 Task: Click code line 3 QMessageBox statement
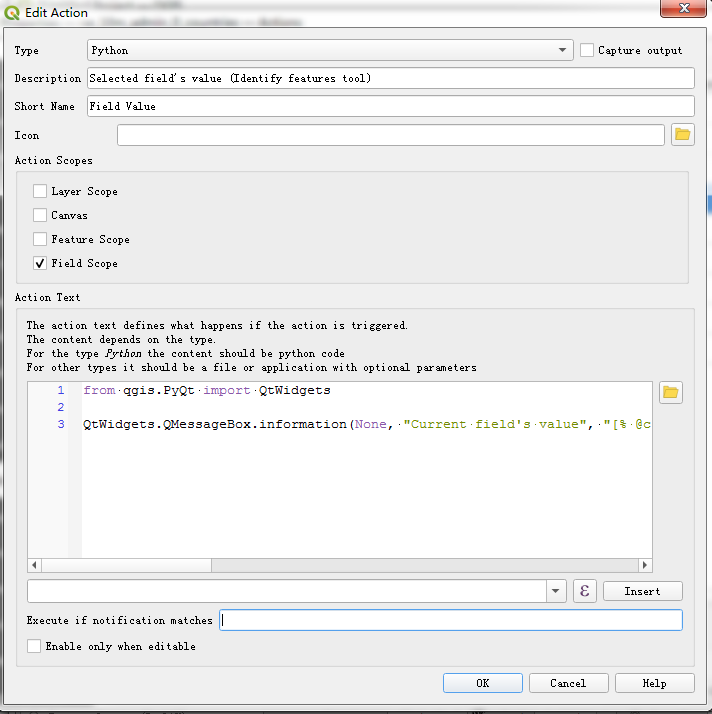(366, 424)
